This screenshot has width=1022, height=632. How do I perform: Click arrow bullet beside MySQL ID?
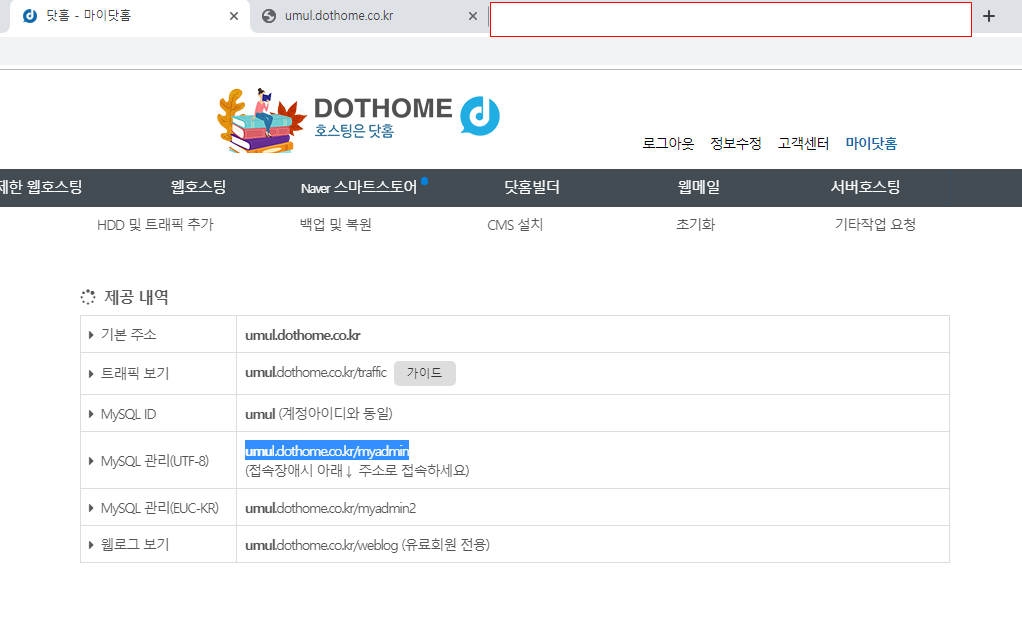point(91,414)
